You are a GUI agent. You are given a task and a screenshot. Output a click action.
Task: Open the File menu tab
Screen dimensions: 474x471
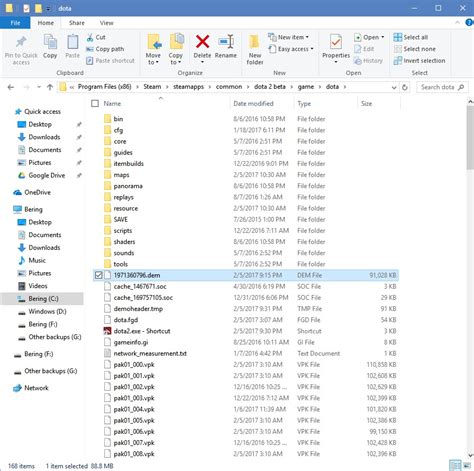click(15, 23)
